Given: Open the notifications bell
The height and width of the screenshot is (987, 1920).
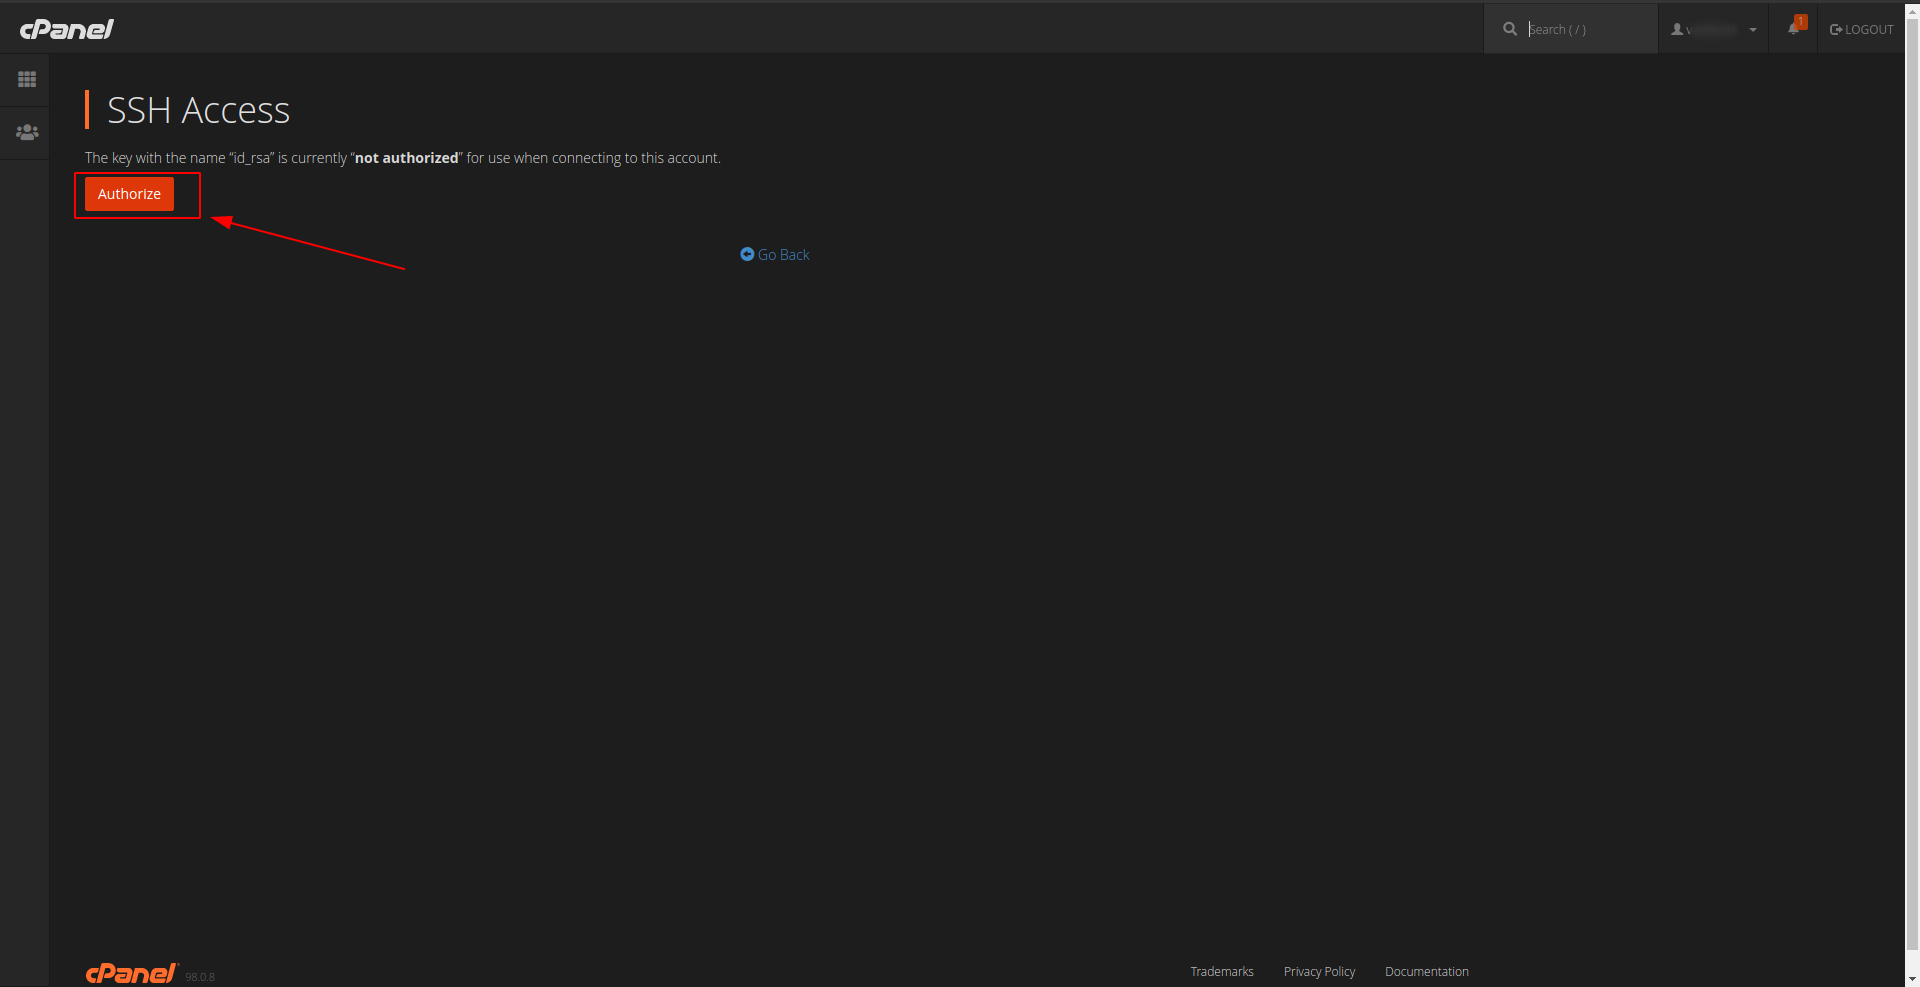Looking at the screenshot, I should coord(1793,29).
